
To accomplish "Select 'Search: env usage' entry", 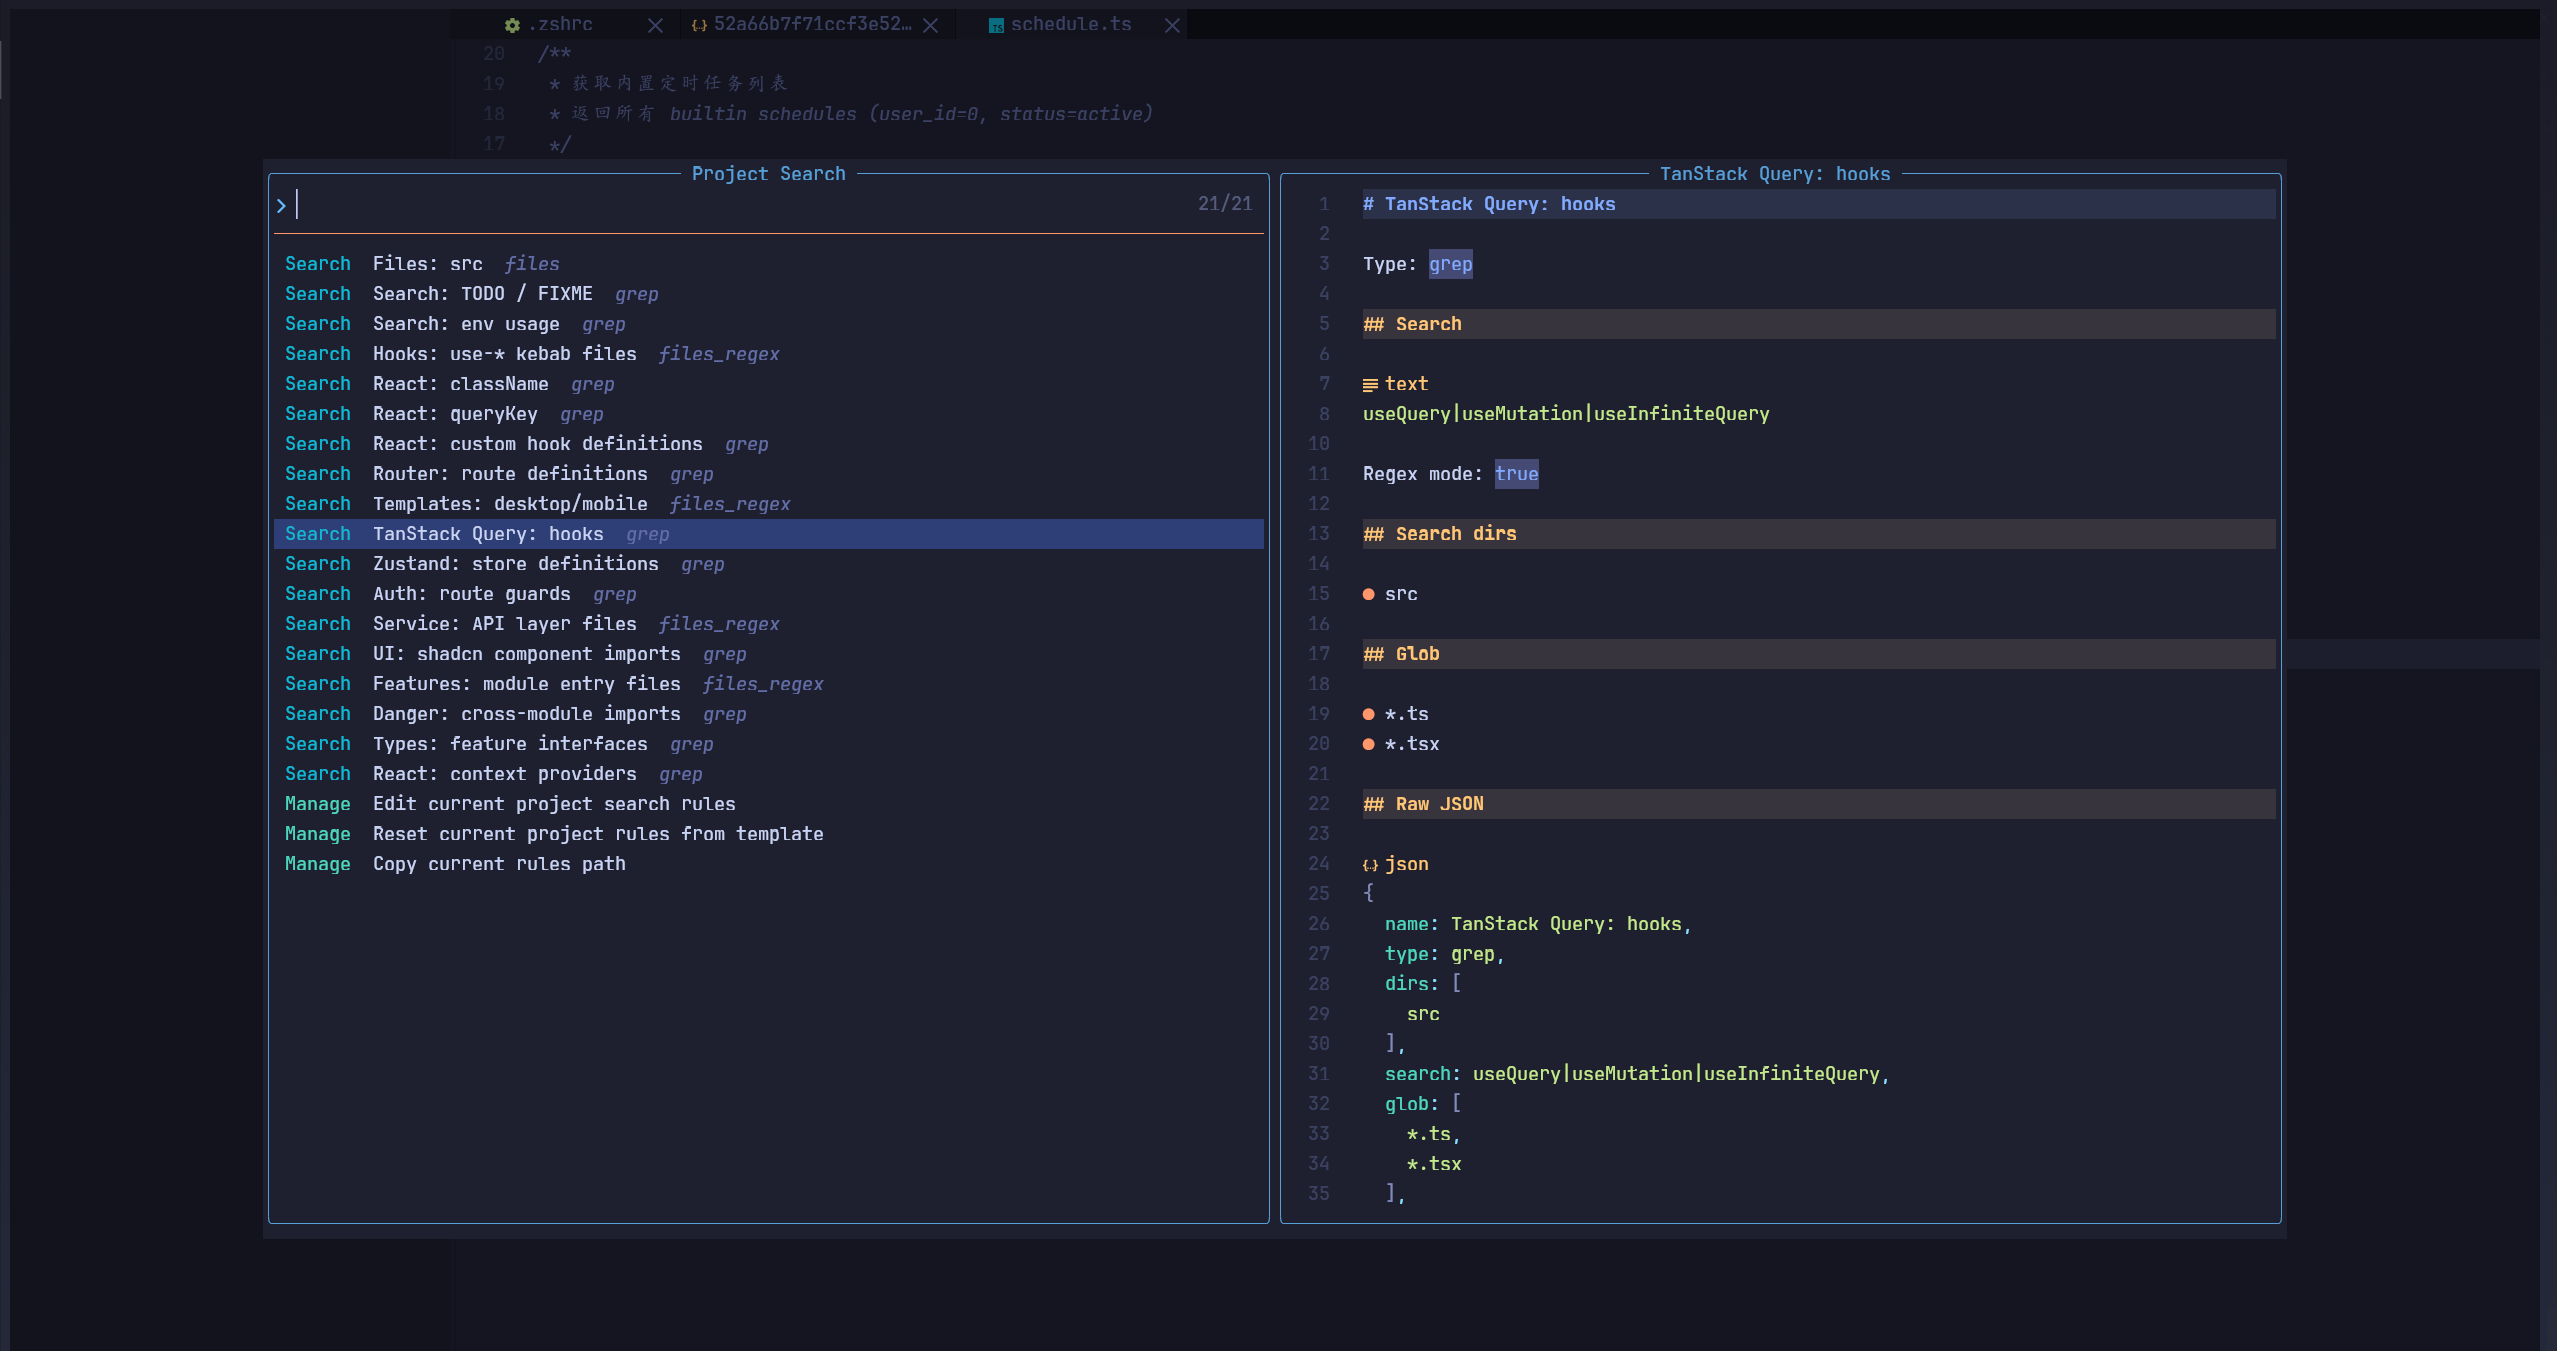I will pos(768,324).
